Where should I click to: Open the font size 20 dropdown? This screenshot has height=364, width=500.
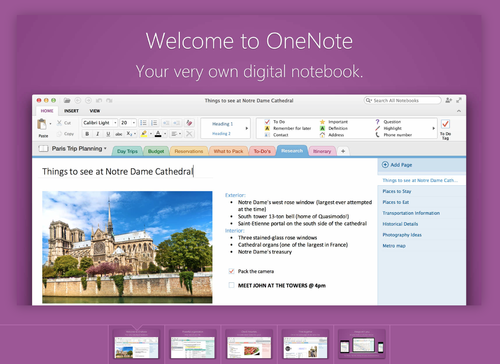click(134, 123)
